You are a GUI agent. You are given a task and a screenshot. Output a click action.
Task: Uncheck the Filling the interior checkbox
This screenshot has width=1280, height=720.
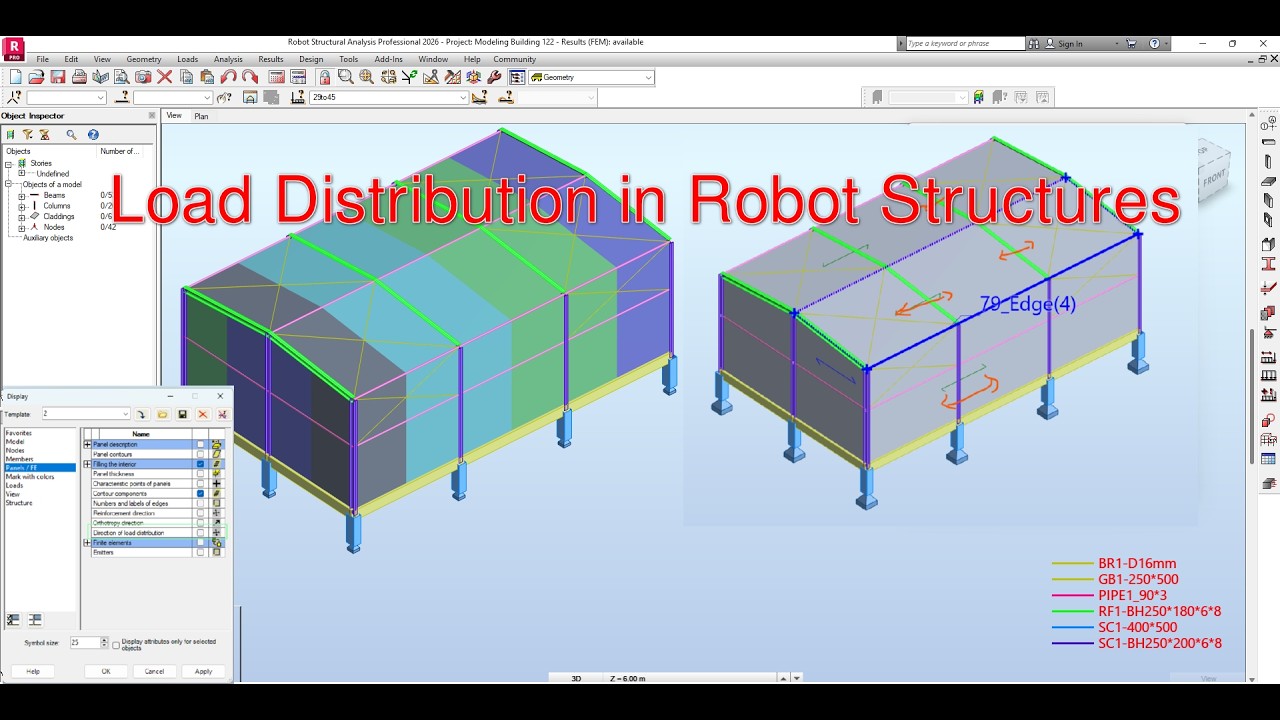(200, 464)
